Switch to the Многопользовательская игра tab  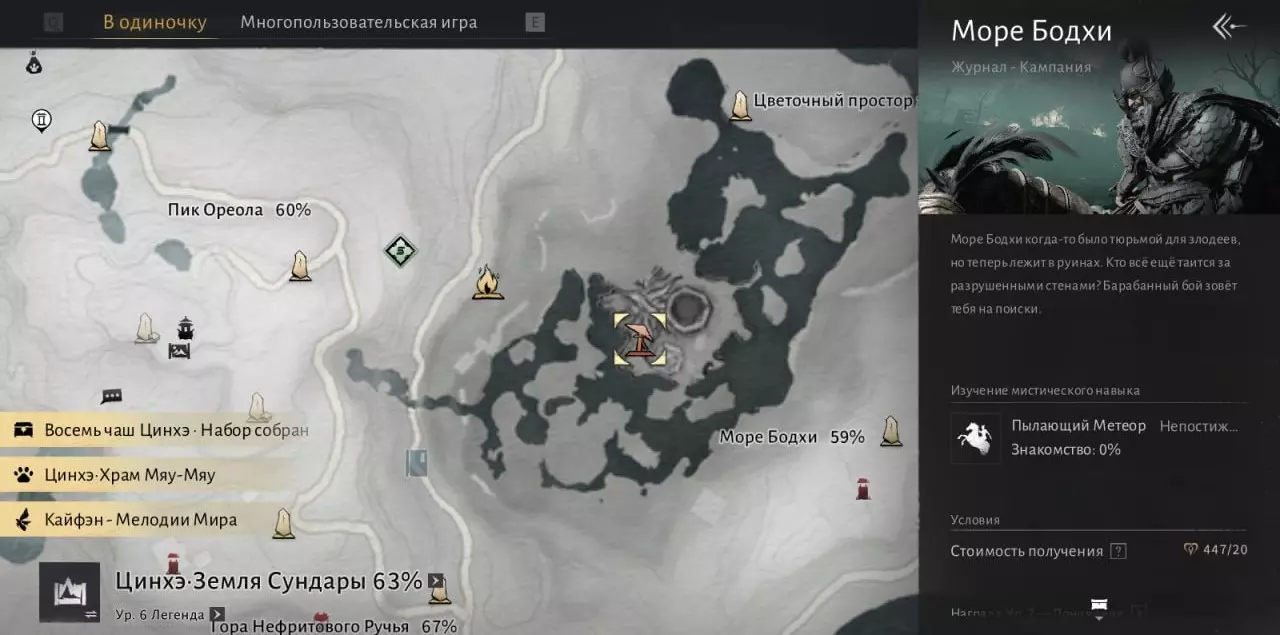click(359, 22)
